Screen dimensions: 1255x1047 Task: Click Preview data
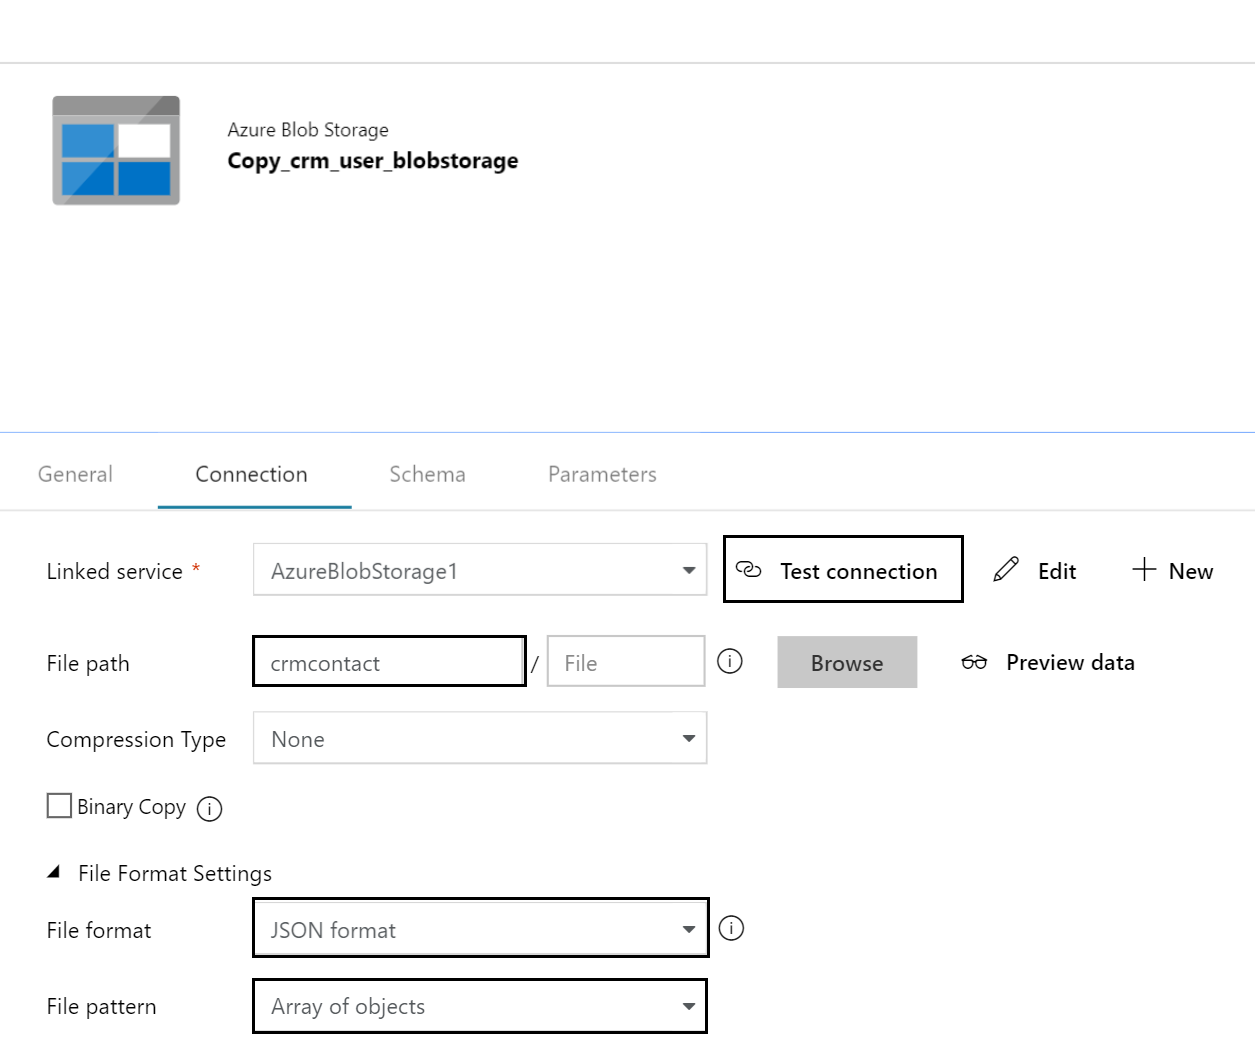click(x=1048, y=662)
